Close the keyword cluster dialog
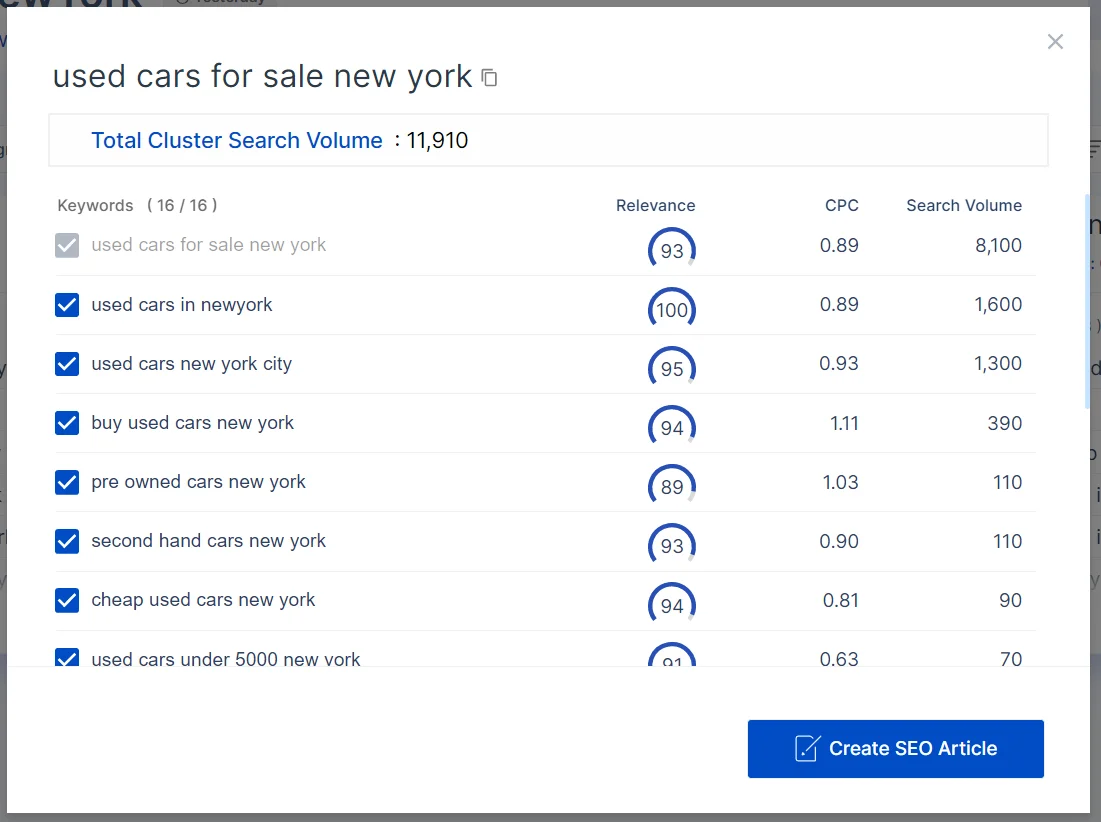 (x=1055, y=42)
